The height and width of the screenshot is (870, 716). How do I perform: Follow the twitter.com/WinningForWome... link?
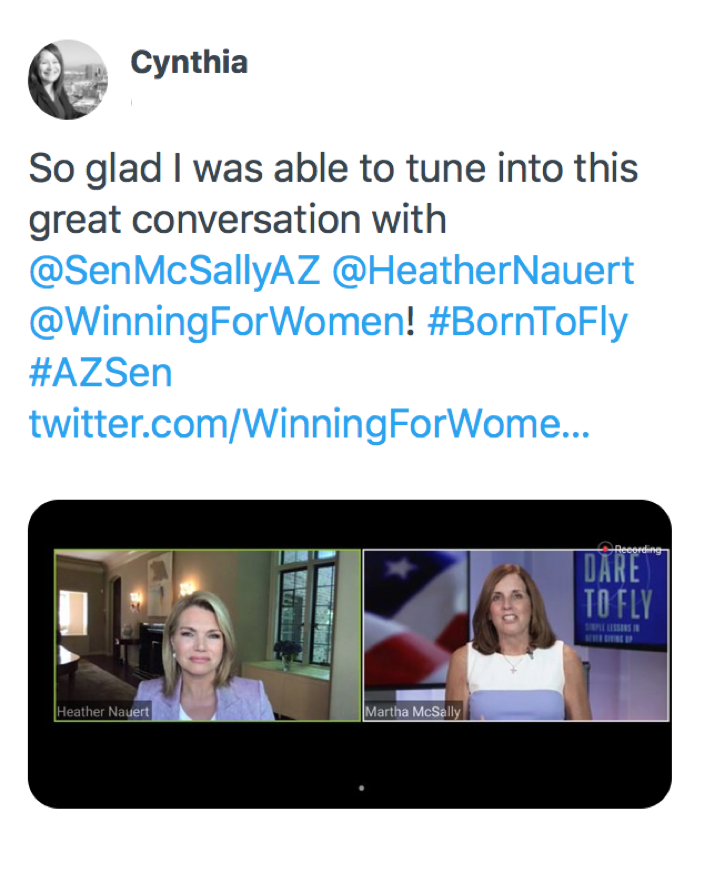coord(309,424)
